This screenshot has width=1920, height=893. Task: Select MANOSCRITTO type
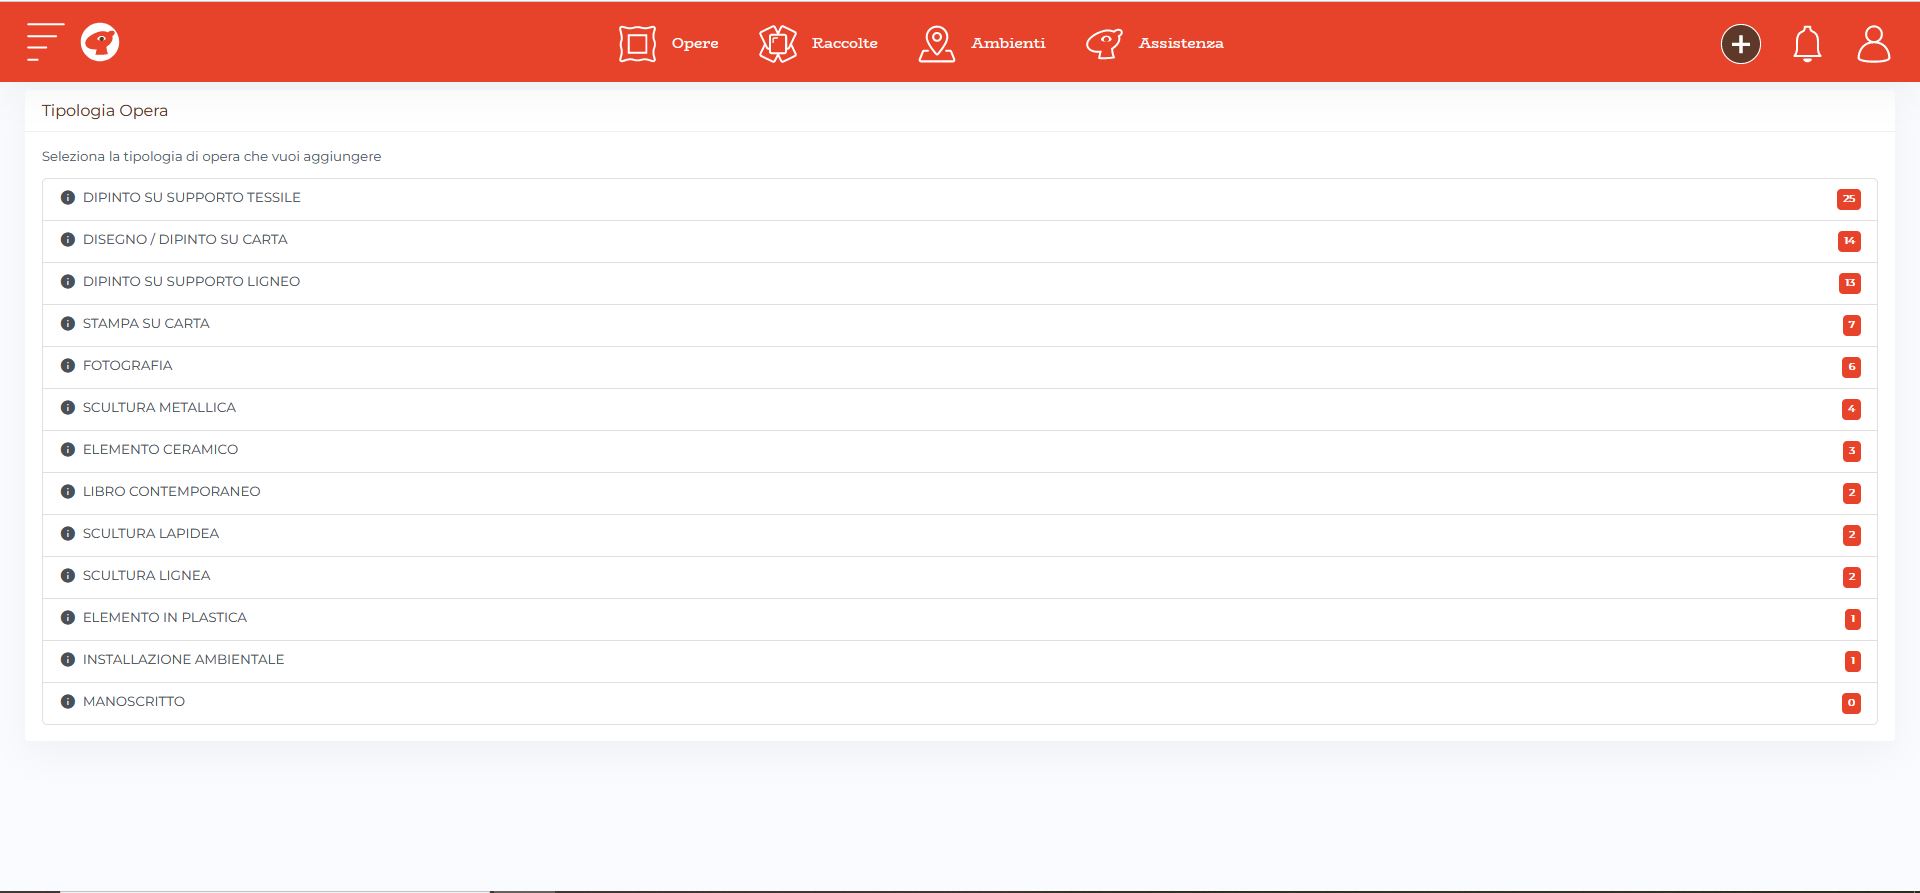pos(960,703)
